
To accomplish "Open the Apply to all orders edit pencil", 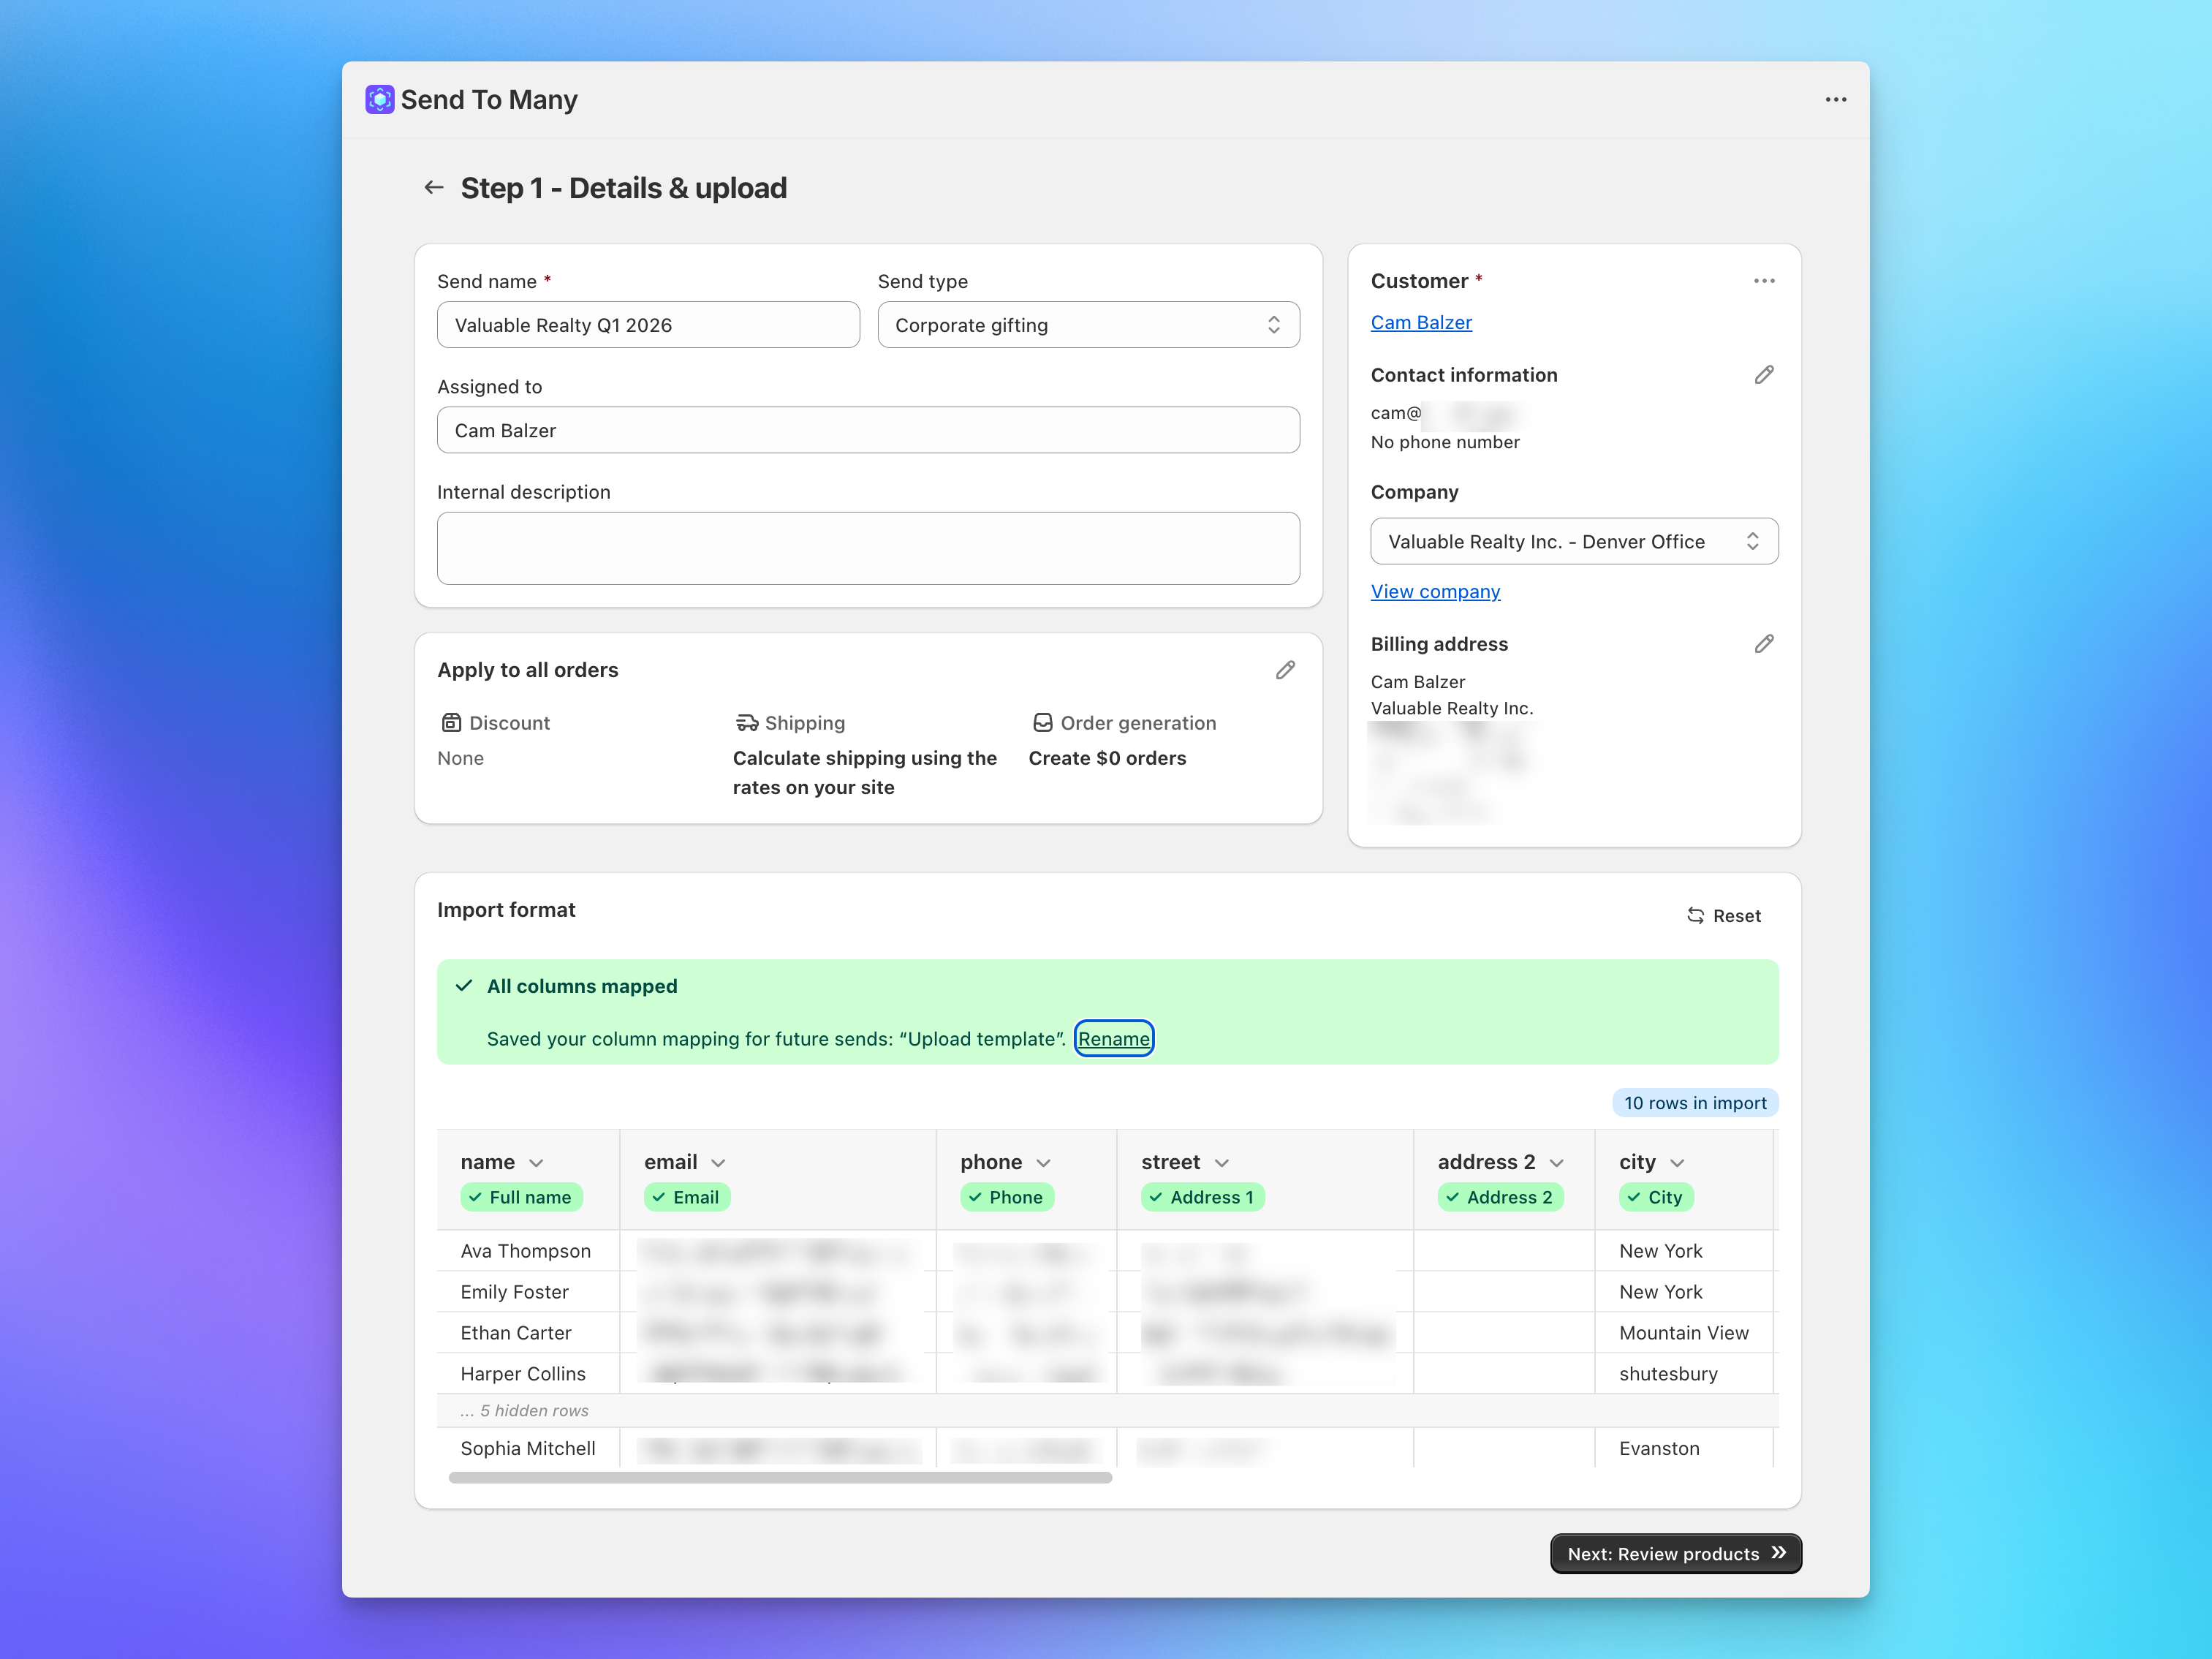I will point(1286,670).
